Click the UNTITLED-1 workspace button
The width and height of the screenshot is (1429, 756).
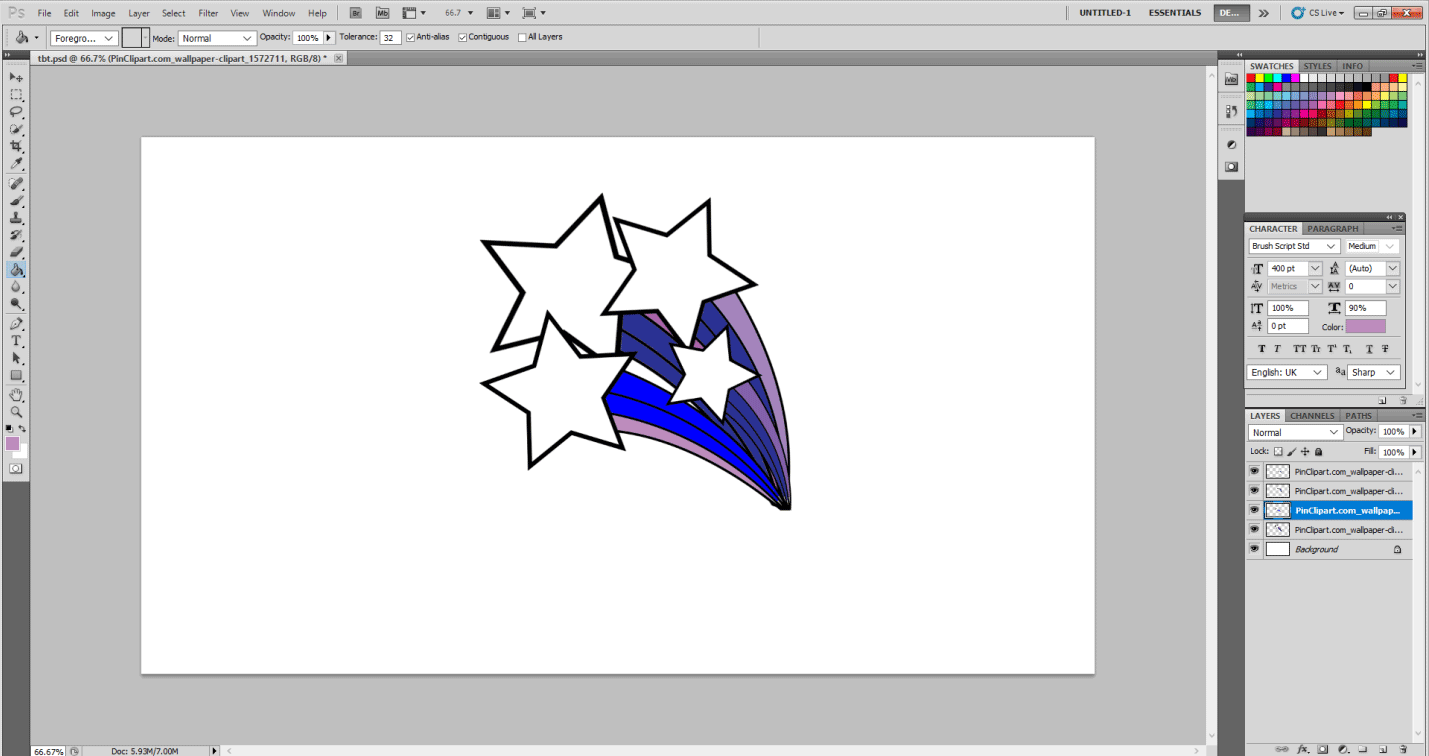pyautogui.click(x=1105, y=13)
